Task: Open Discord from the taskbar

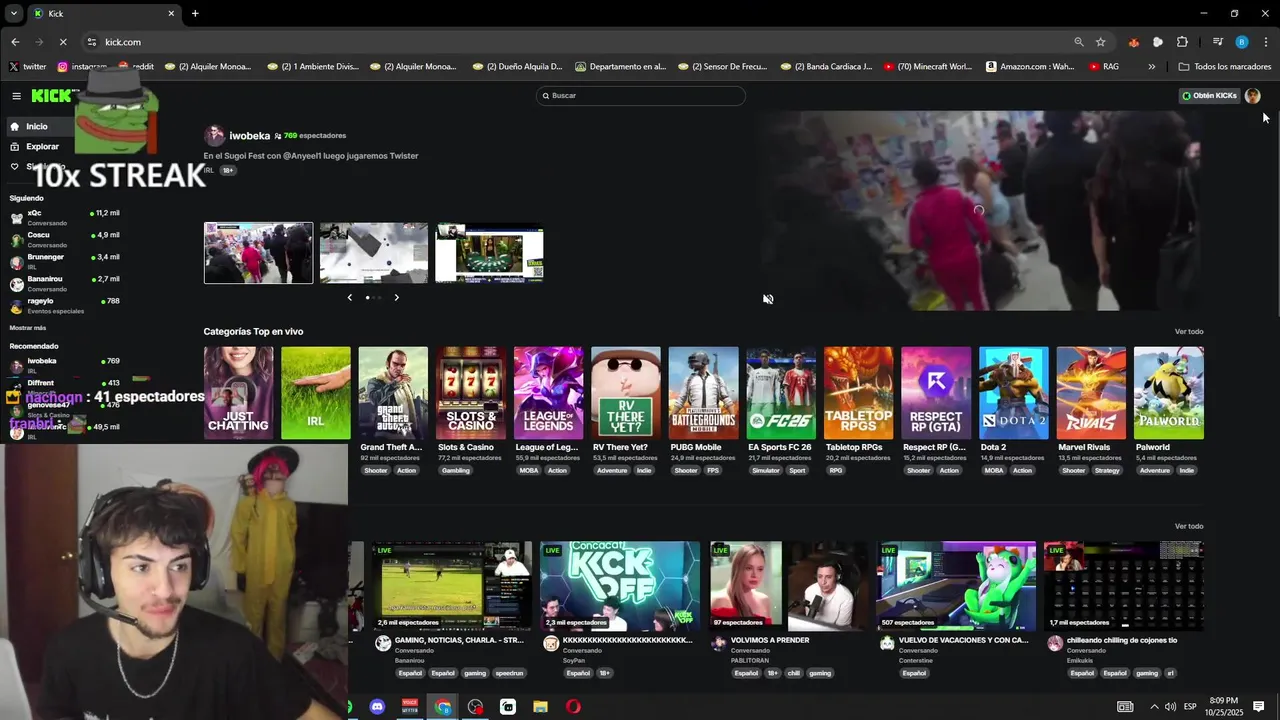Action: pyautogui.click(x=377, y=707)
